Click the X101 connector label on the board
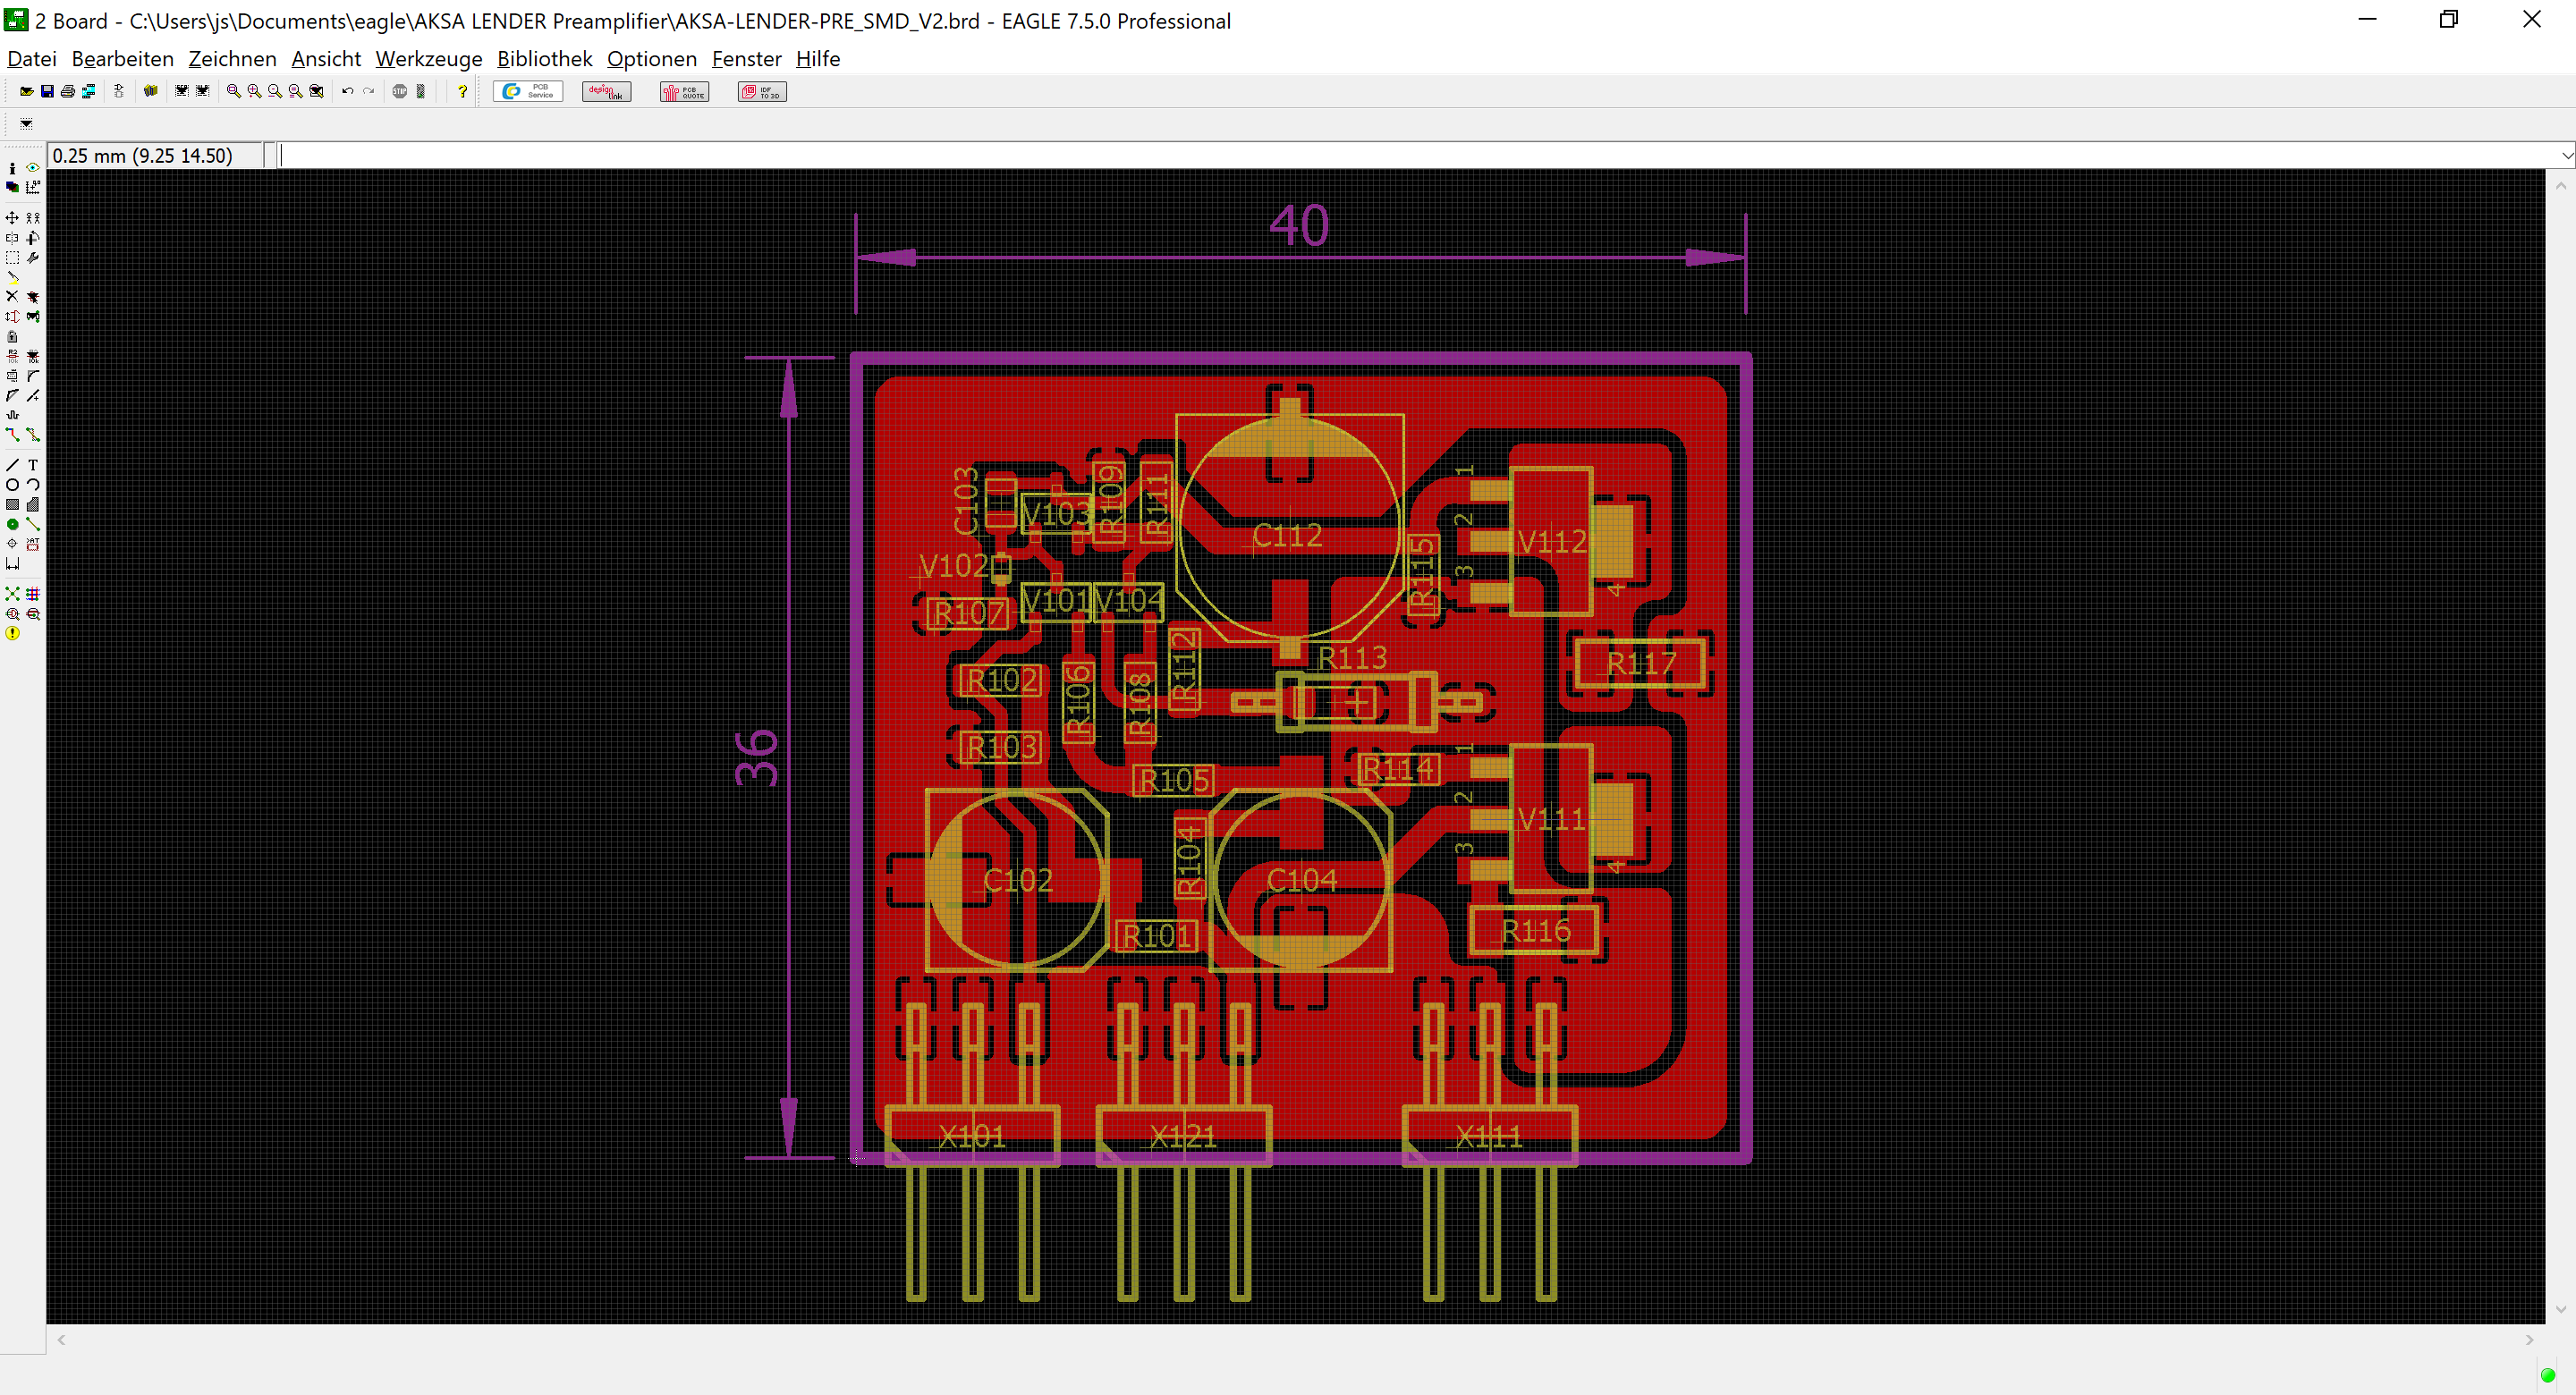This screenshot has height=1395, width=2576. pos(971,1136)
